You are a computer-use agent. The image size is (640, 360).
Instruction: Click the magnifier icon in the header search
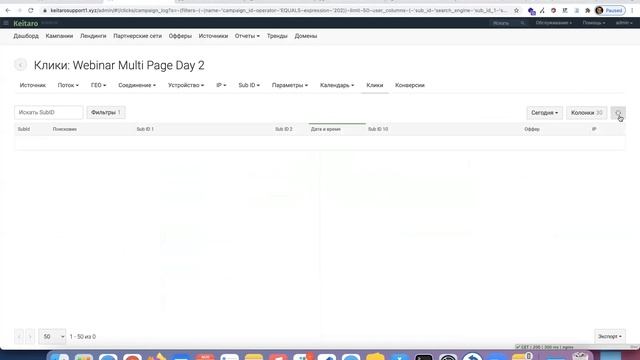[522, 23]
